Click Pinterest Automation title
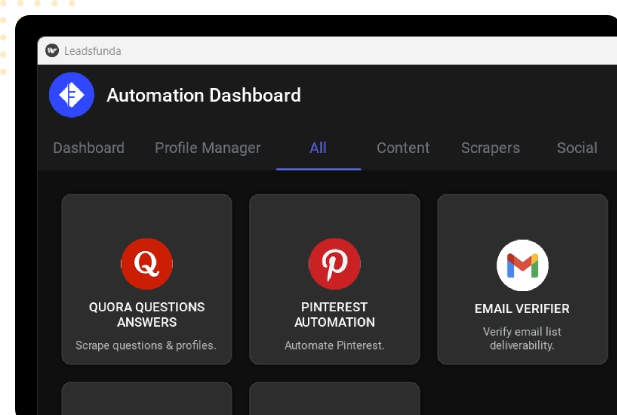The height and width of the screenshot is (415, 617). click(334, 314)
